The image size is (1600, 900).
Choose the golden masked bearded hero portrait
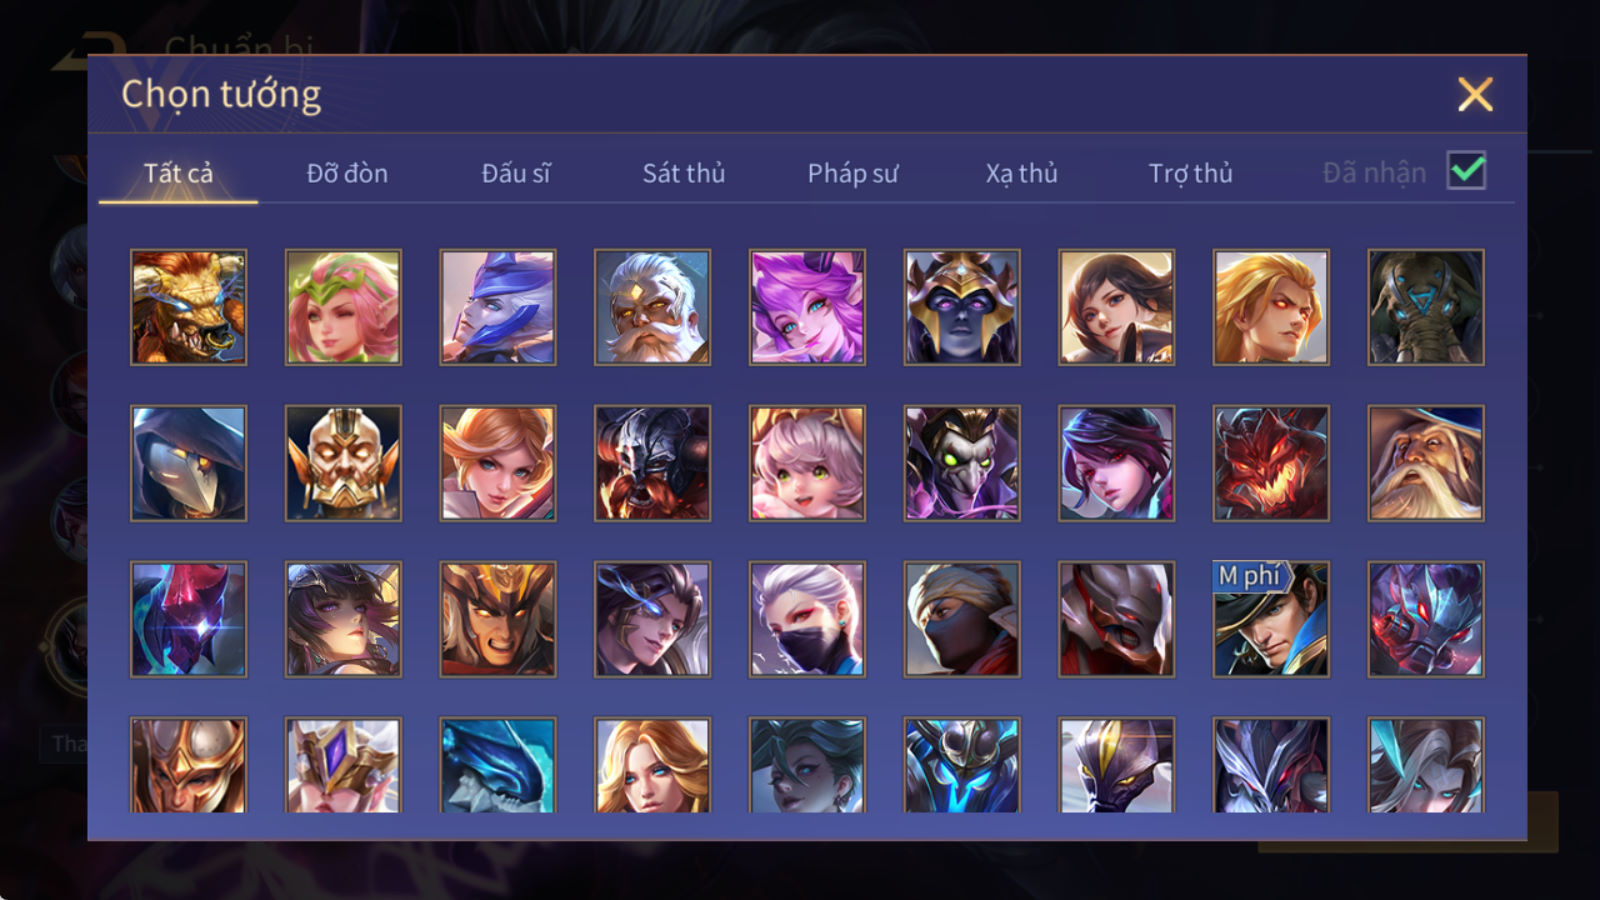343,463
